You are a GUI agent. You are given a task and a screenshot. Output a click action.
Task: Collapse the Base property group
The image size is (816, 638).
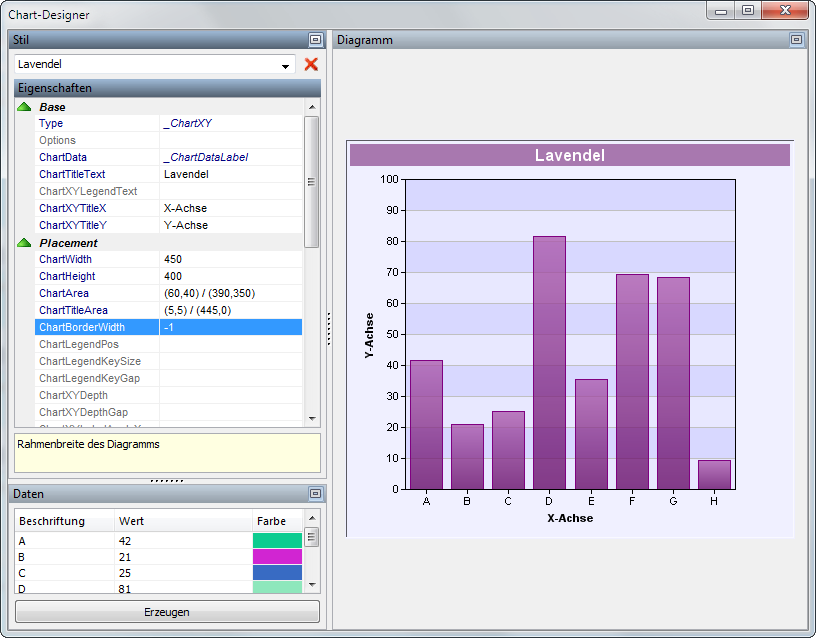(25, 107)
